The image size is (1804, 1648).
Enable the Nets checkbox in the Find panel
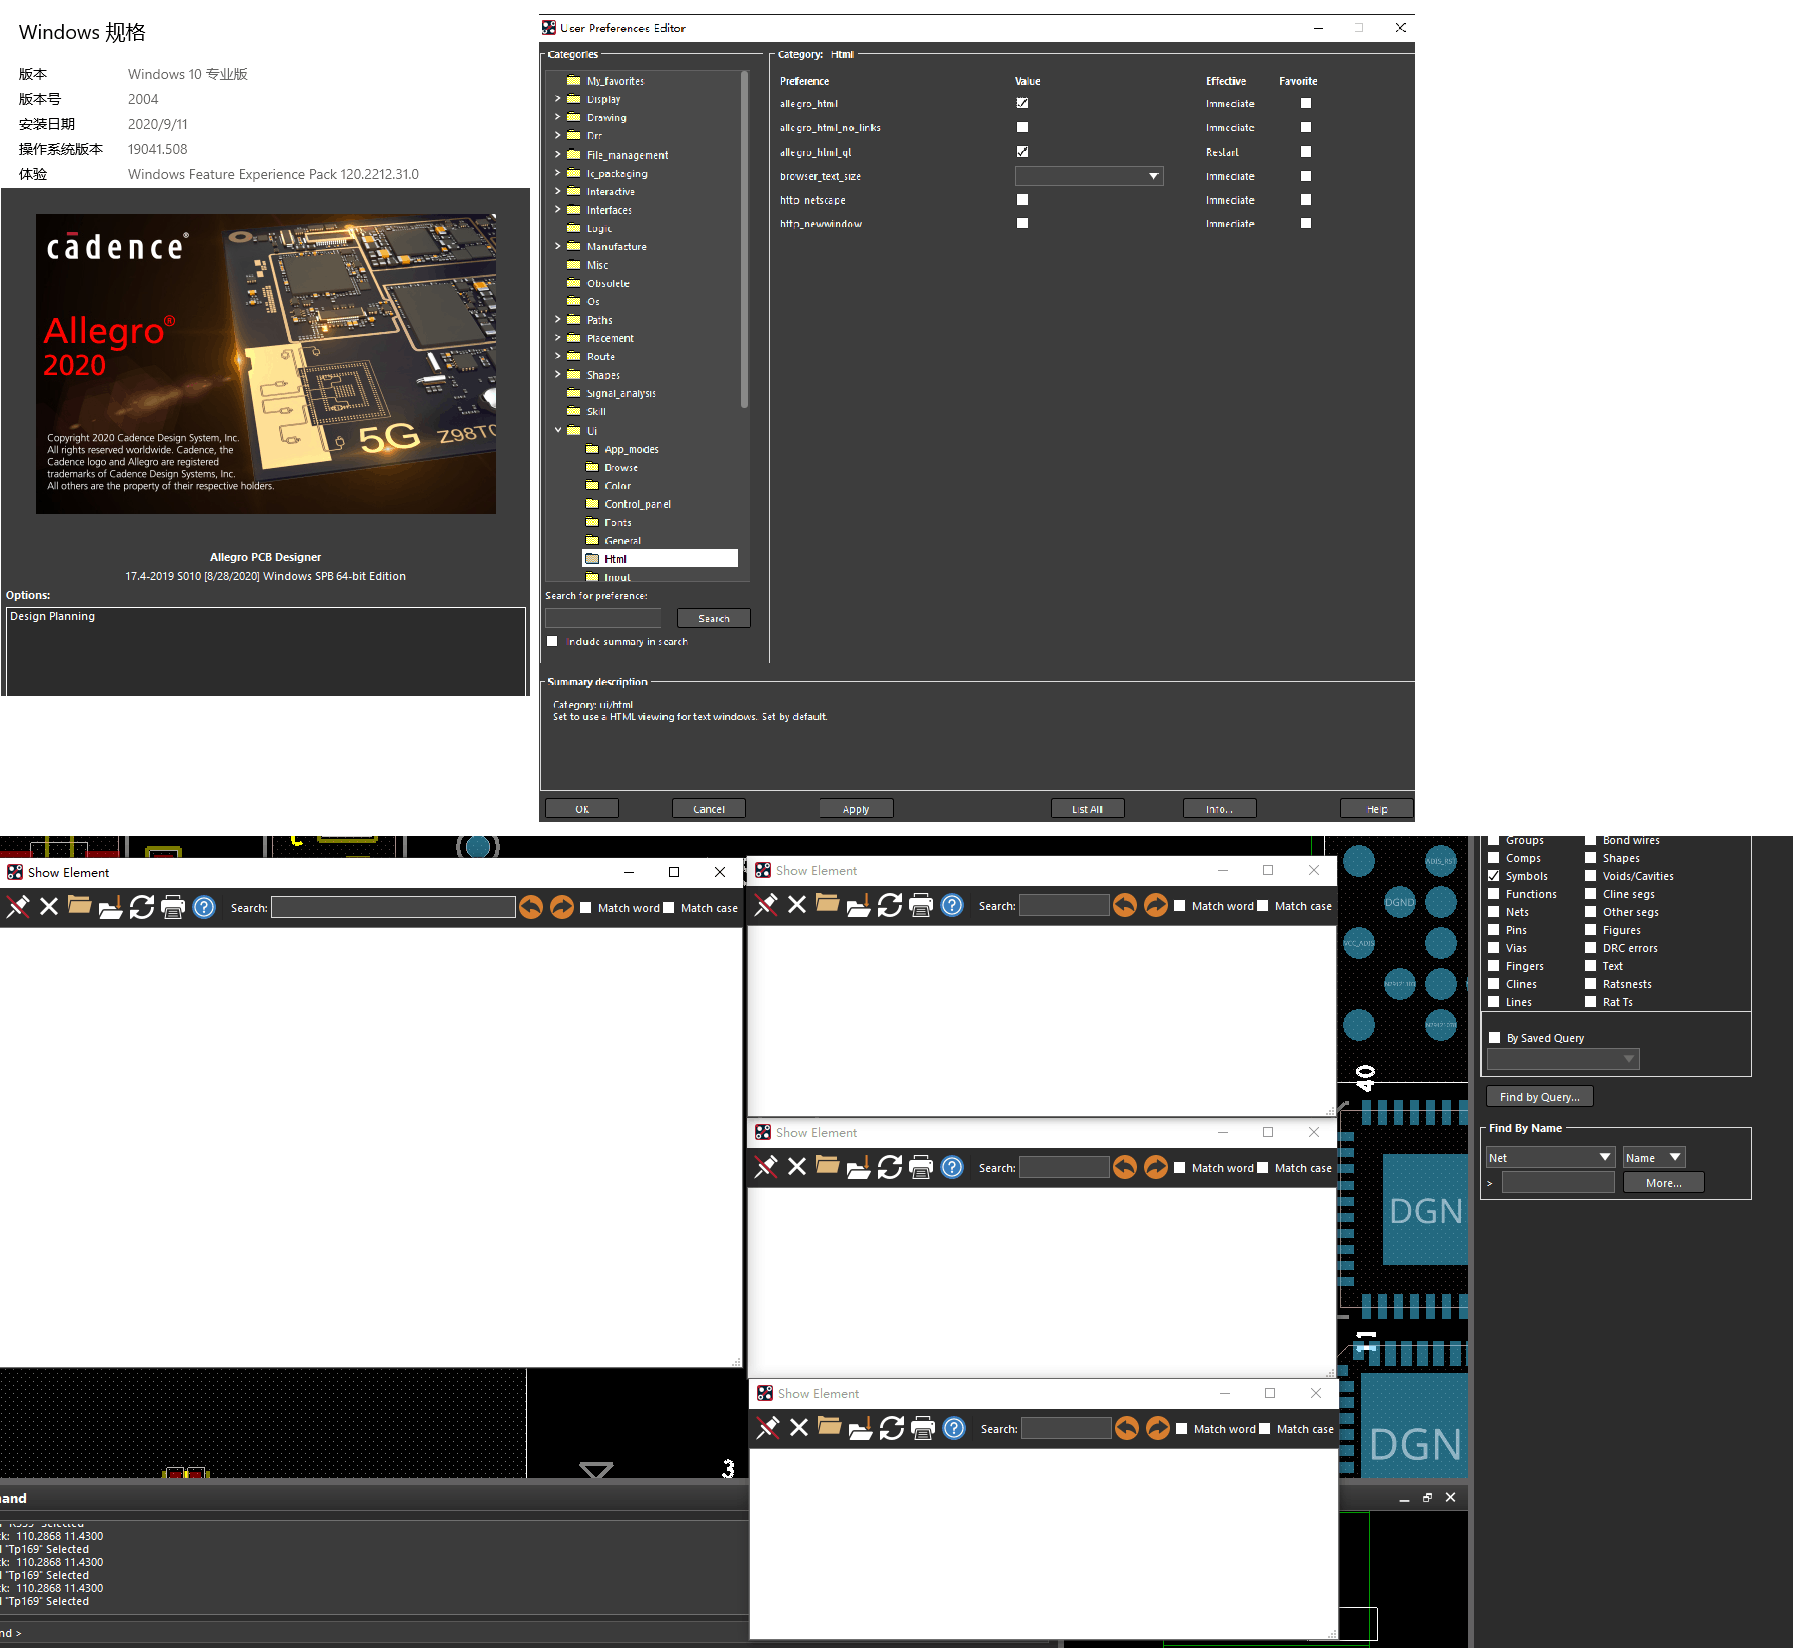pos(1494,912)
